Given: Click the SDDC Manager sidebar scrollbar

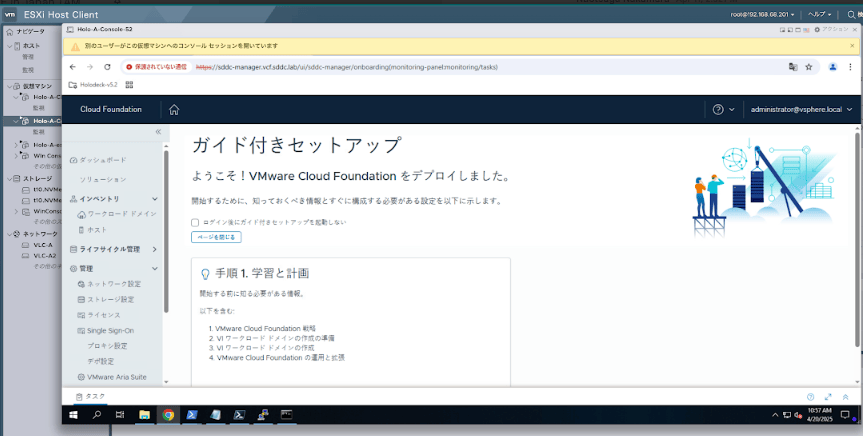Looking at the screenshot, I should [166, 231].
